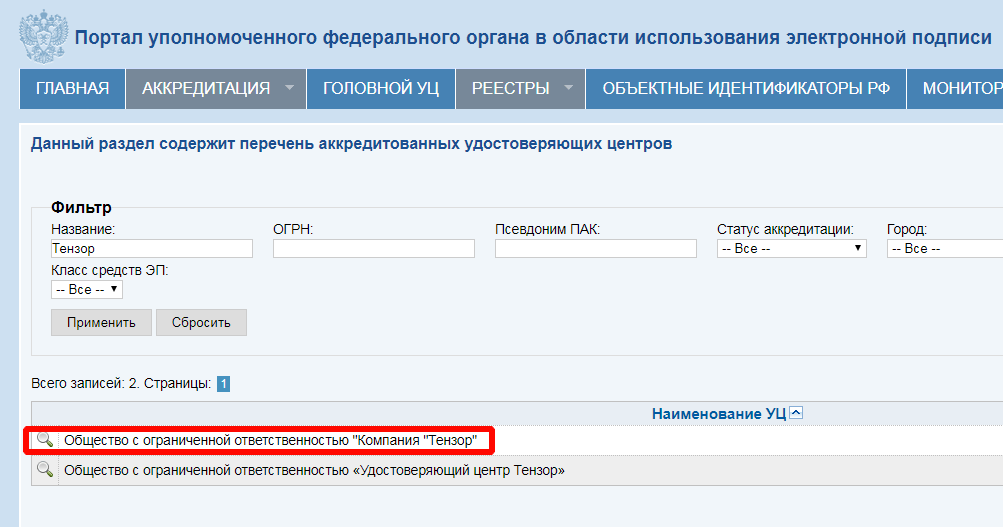
Task: Open the Город dropdown
Action: (944, 249)
